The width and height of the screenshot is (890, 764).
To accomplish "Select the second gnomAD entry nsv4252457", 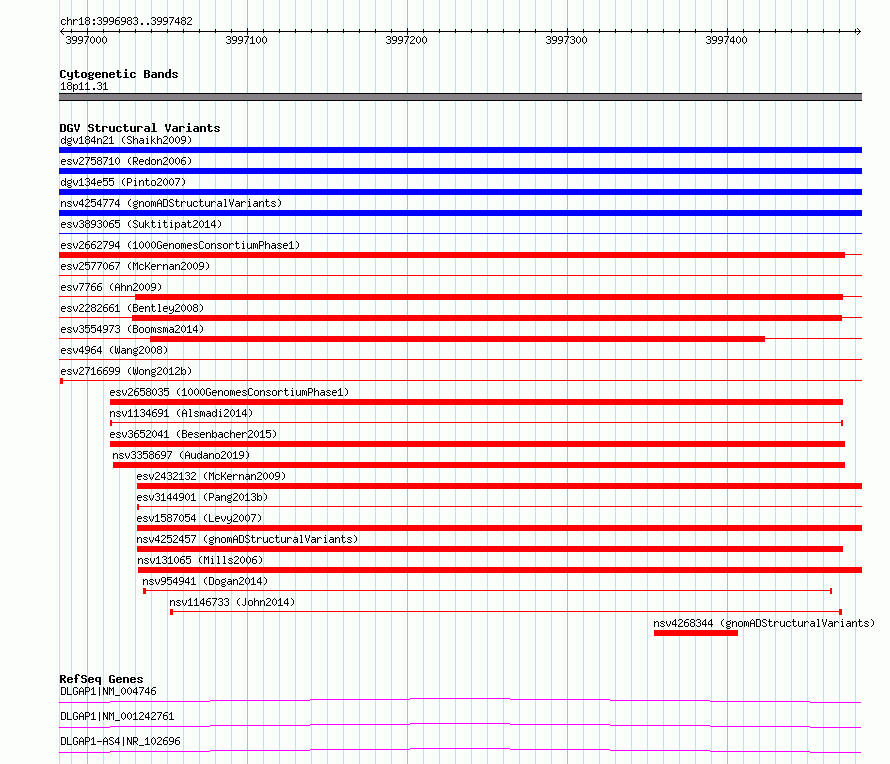I will (x=247, y=539).
